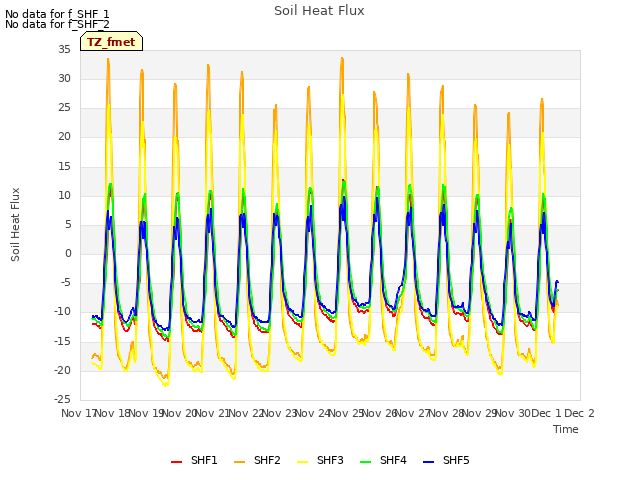Click the orange SHF2 legend line marker
The width and height of the screenshot is (640, 480).
click(240, 462)
